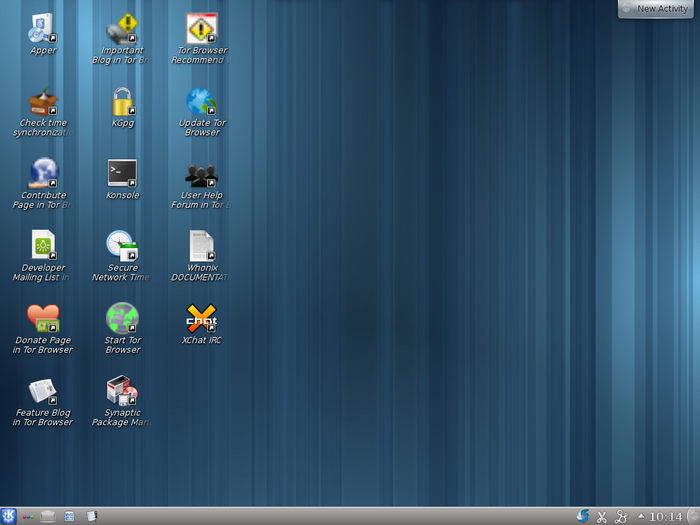Launch Synaptic Package Manager icon
Image resolution: width=700 pixels, height=525 pixels.
(x=122, y=390)
